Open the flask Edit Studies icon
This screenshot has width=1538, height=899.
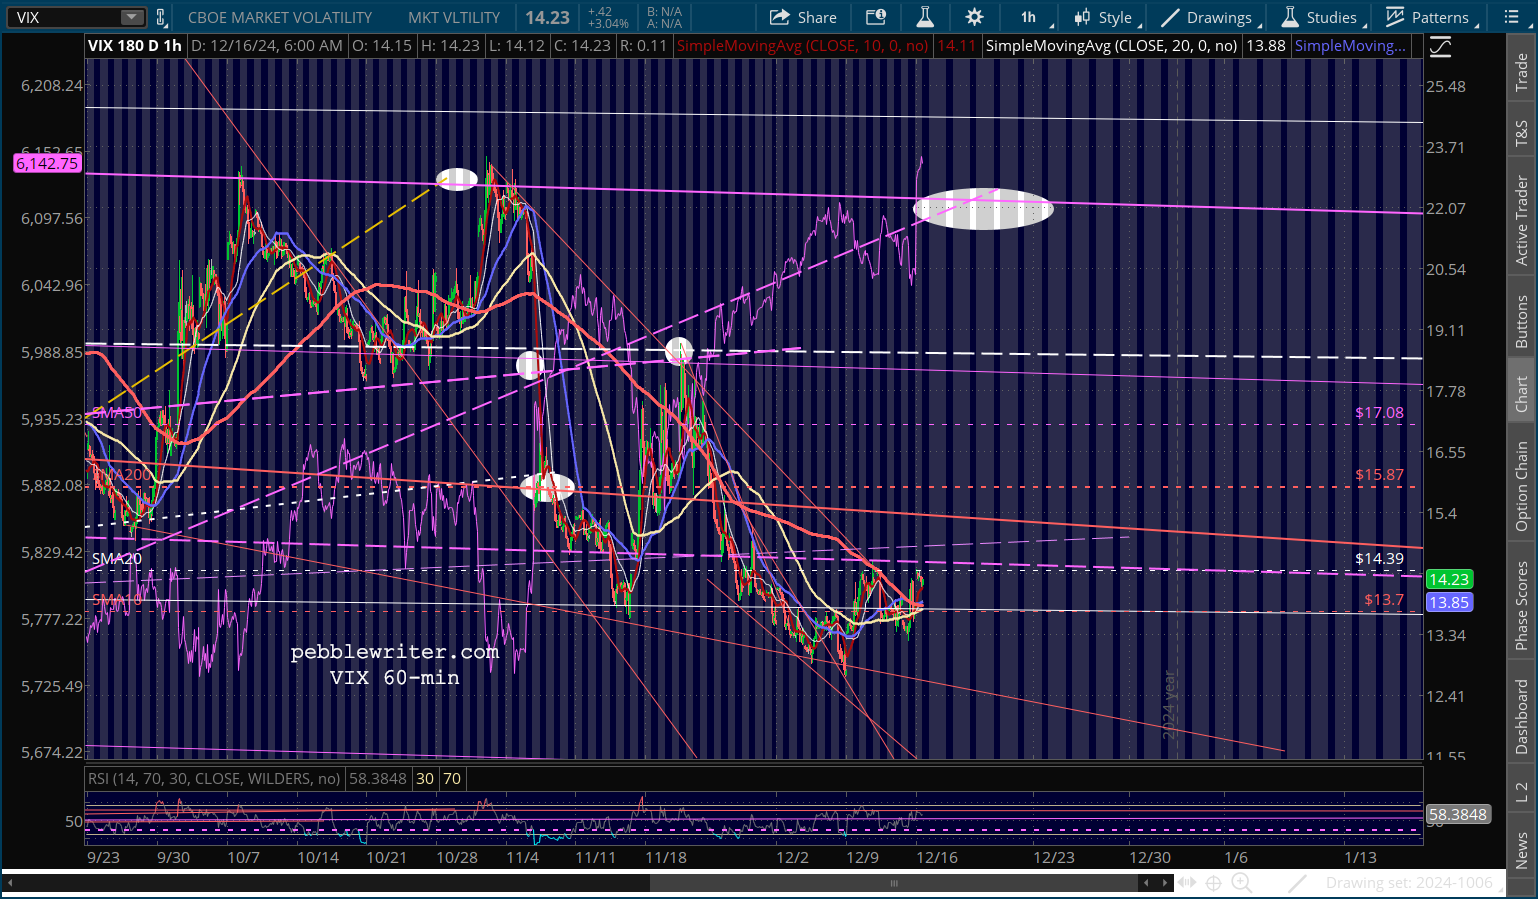925,17
